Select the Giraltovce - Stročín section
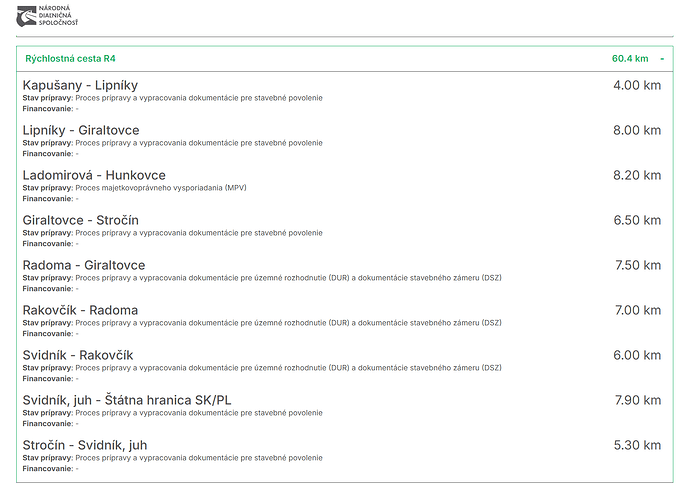 [81, 220]
